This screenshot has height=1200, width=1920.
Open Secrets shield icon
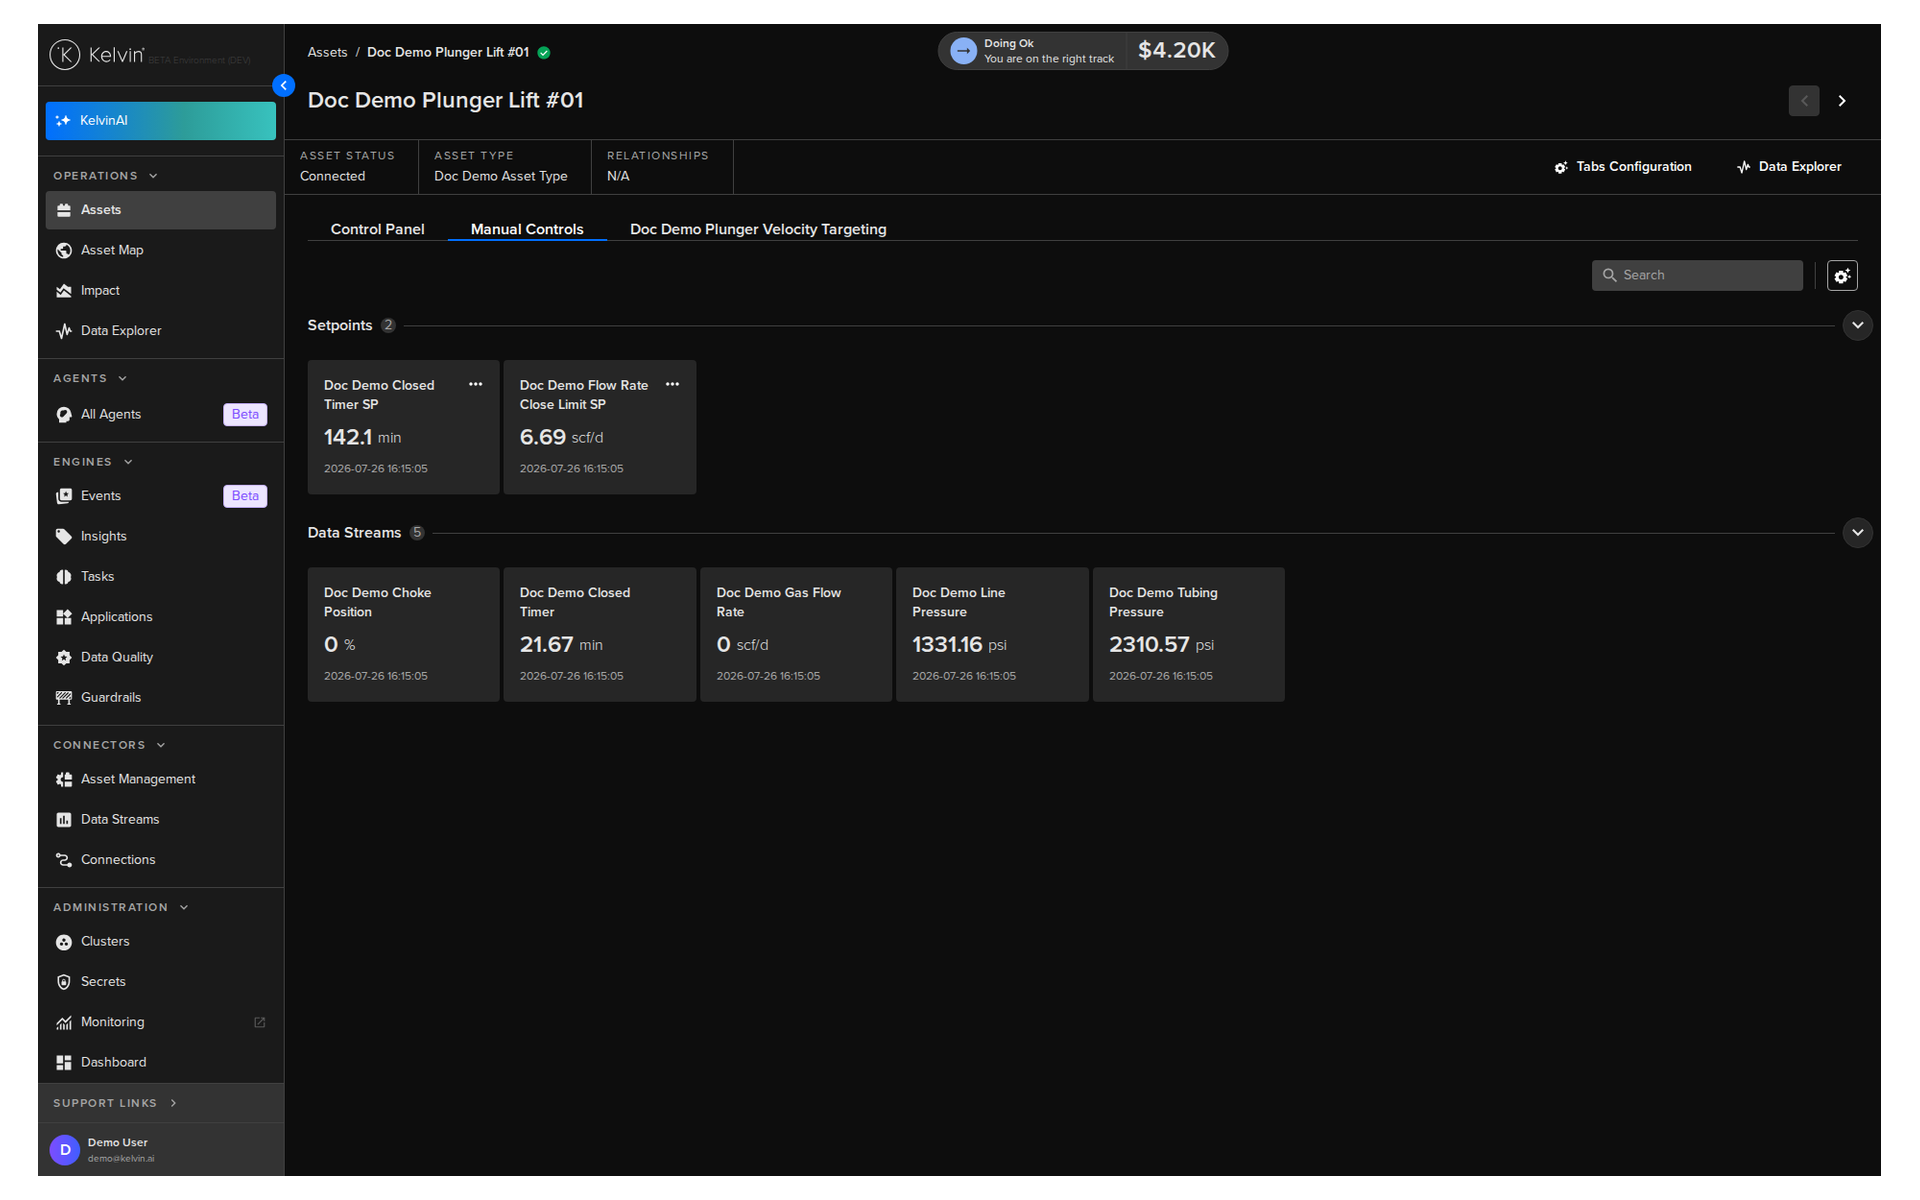[x=64, y=982]
